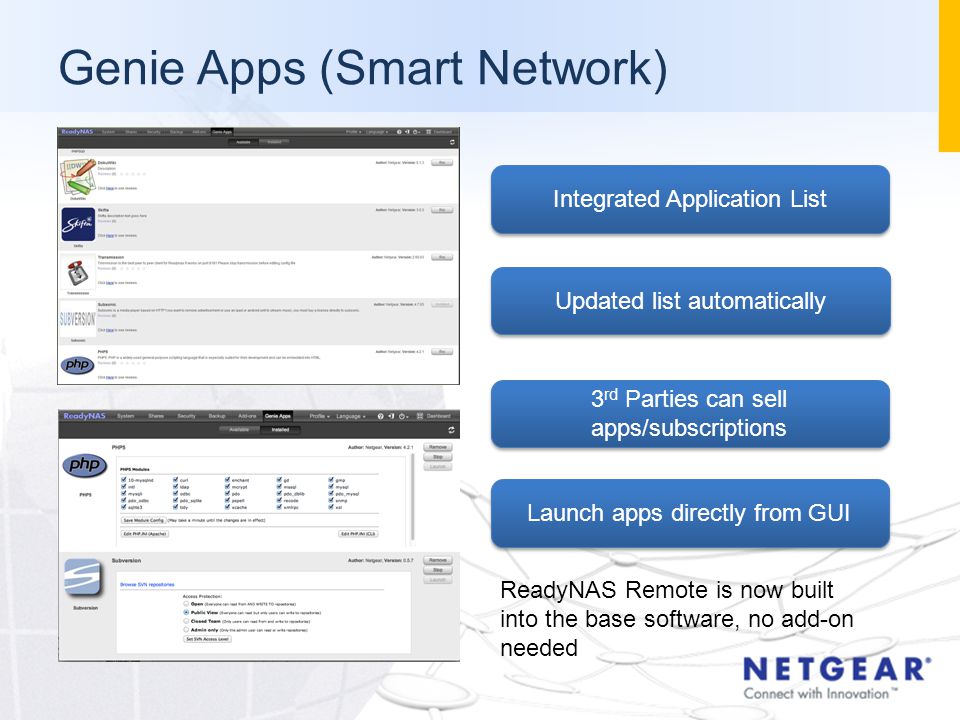Select Genie Apps tab in Available view

point(222,132)
